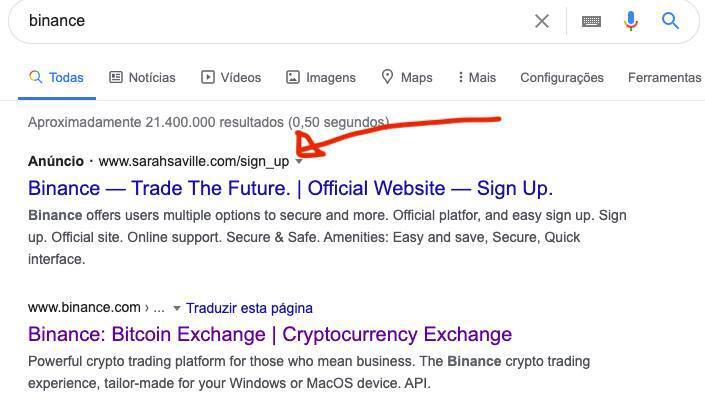The height and width of the screenshot is (415, 705).
Task: Open the Configurações menu
Action: click(x=562, y=77)
